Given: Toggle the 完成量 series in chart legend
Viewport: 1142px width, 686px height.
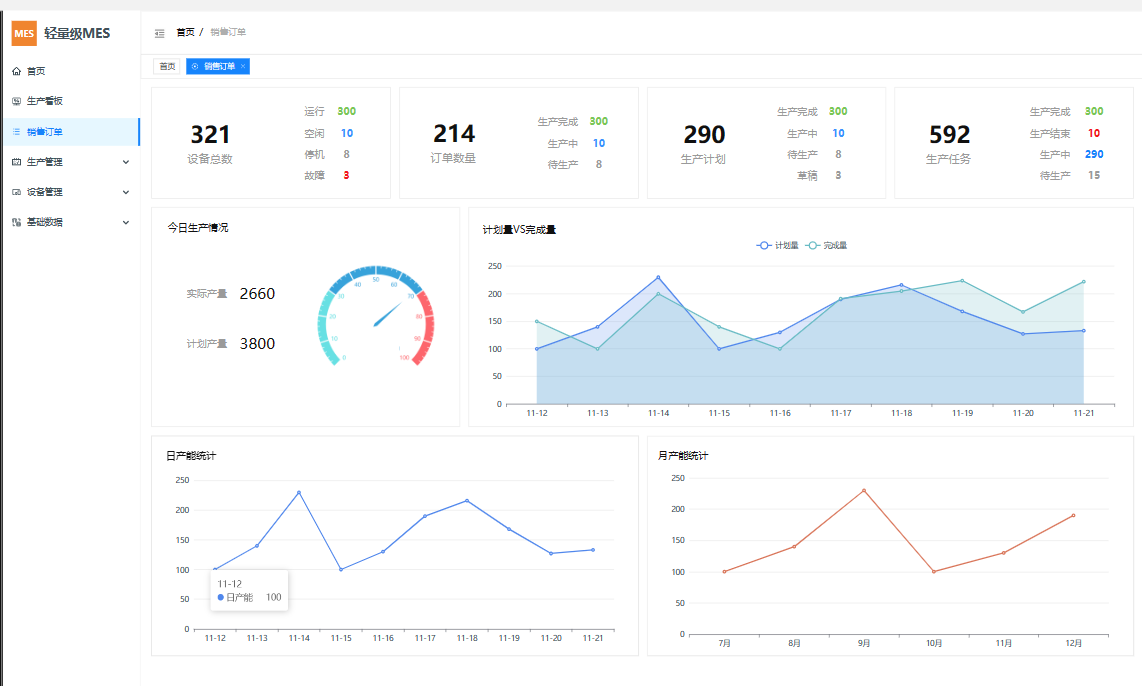Looking at the screenshot, I should click(827, 245).
